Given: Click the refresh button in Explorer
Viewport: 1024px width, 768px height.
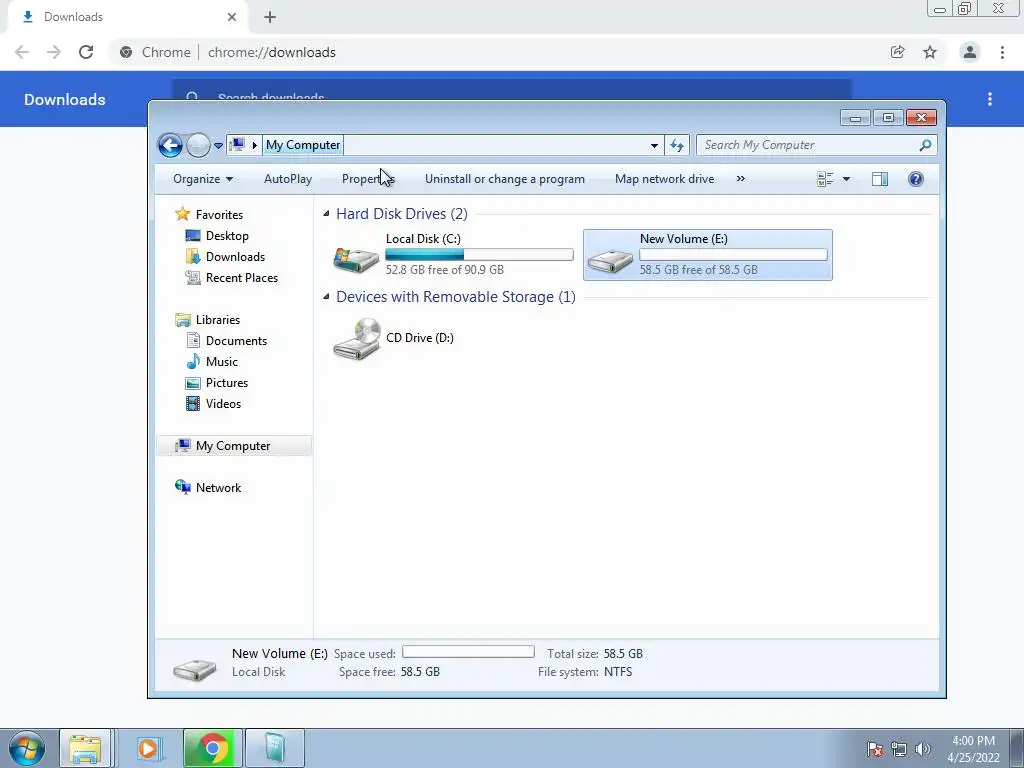Looking at the screenshot, I should 677,146.
